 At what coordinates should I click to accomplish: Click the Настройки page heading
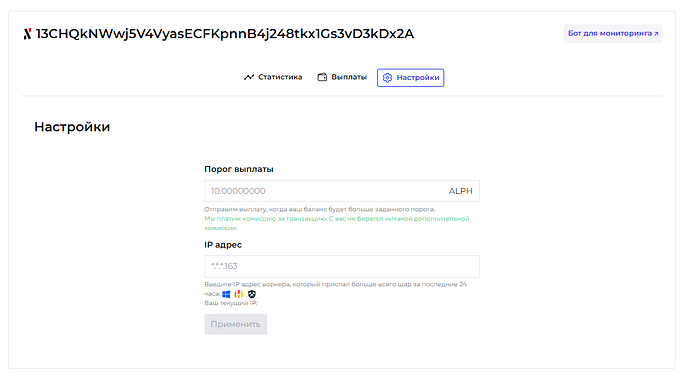coord(72,127)
